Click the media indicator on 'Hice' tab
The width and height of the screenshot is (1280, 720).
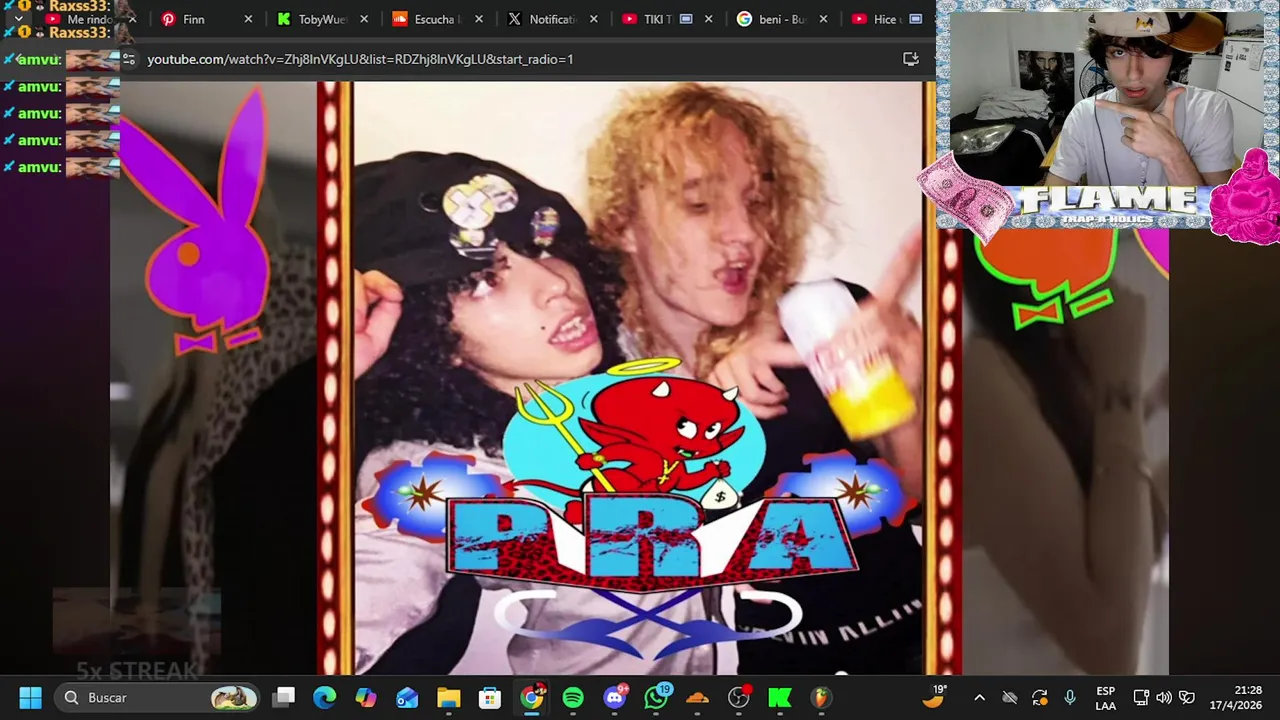915,19
